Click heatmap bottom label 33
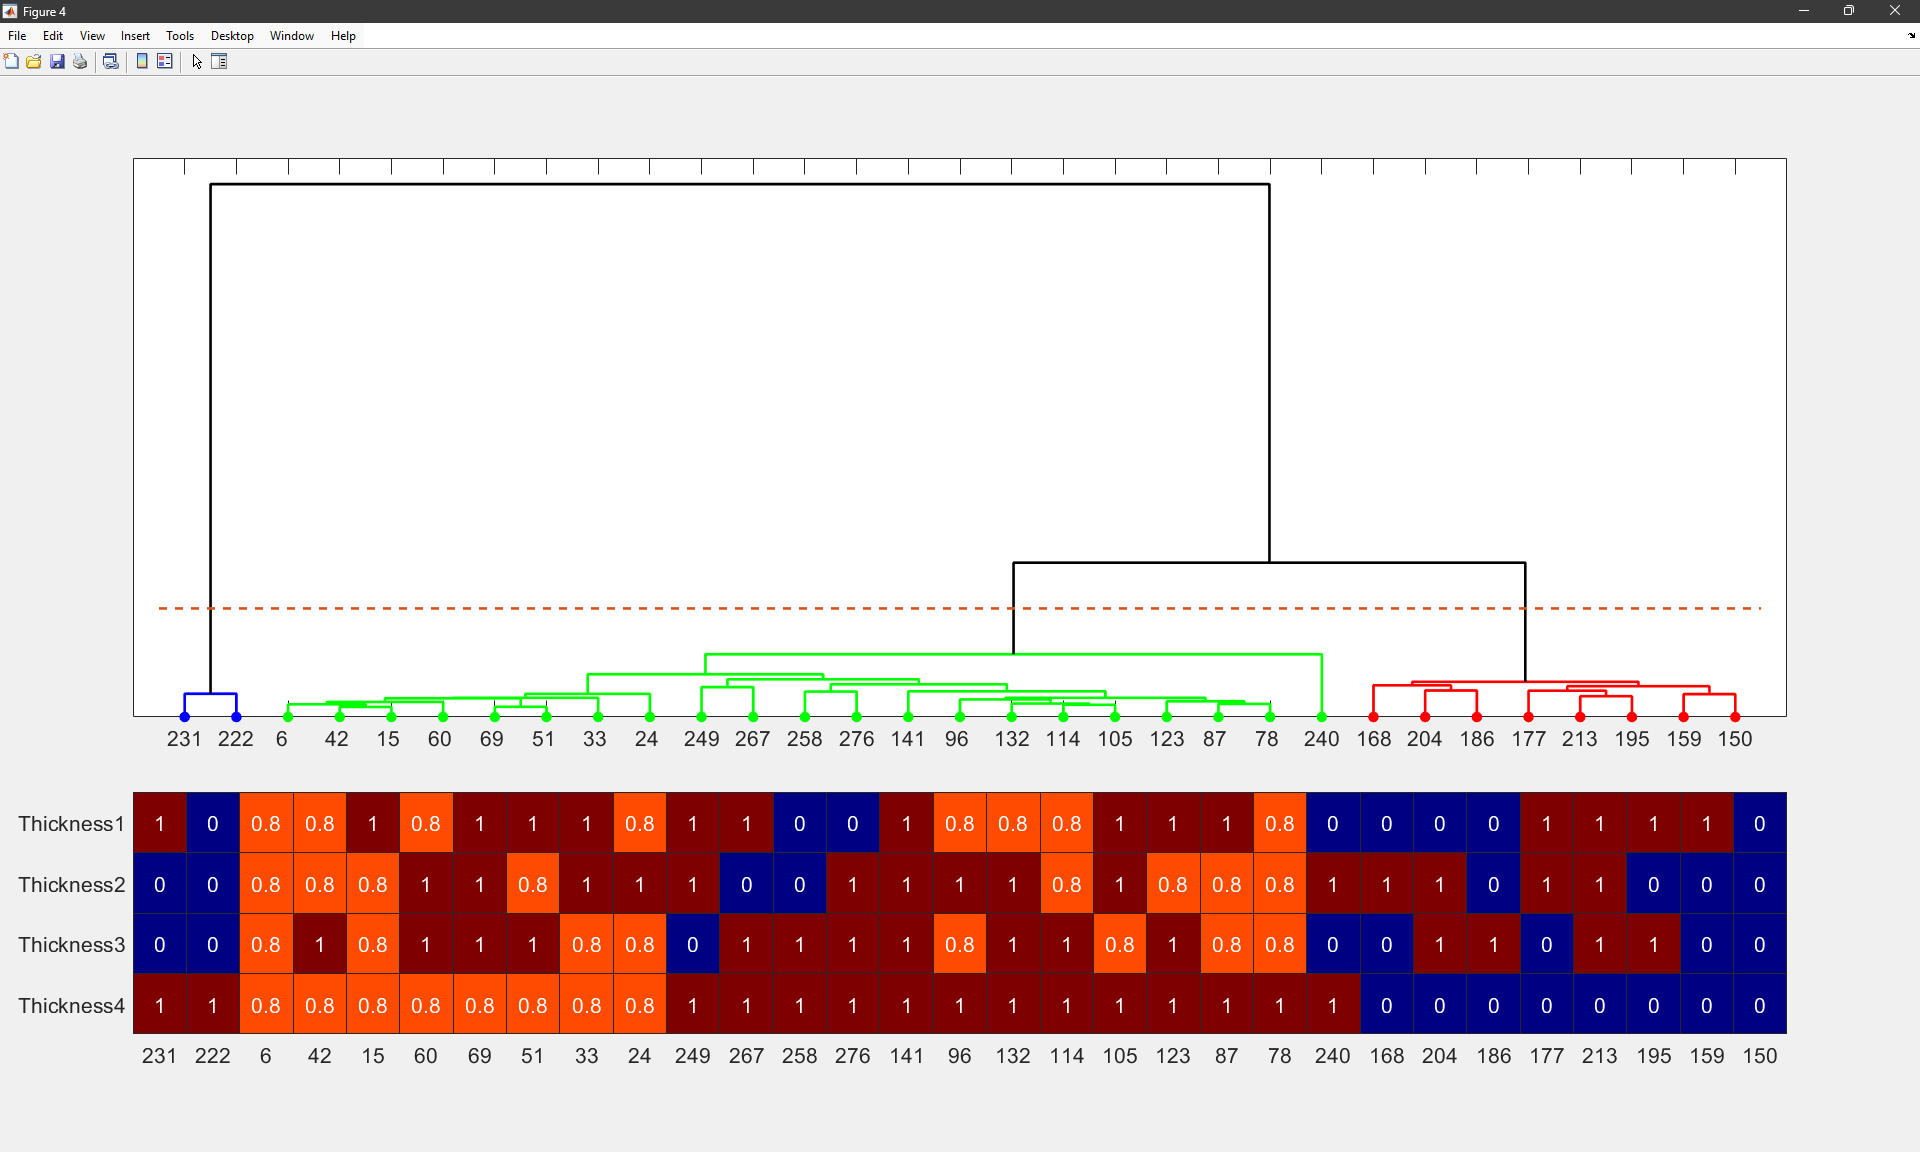The image size is (1920, 1152). (x=587, y=1056)
